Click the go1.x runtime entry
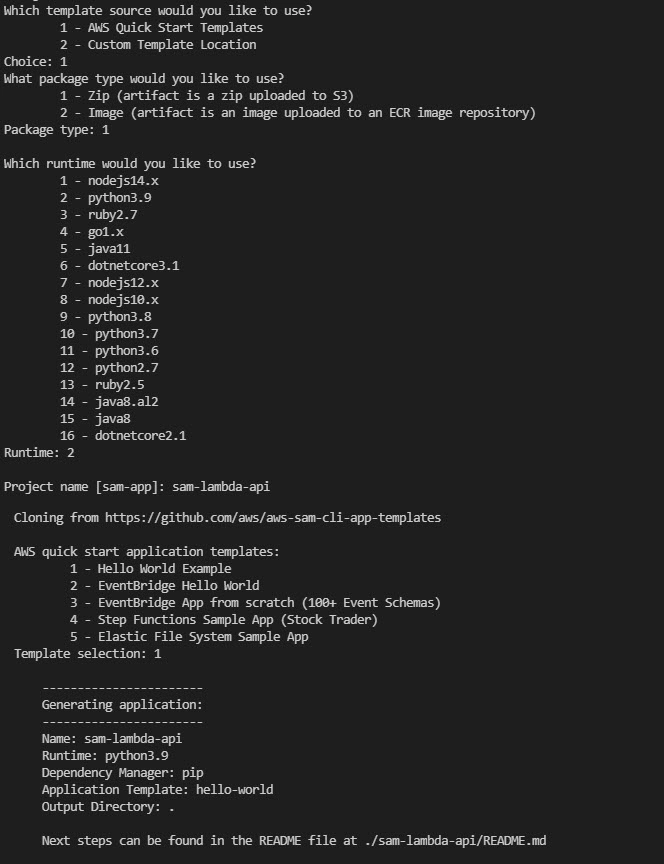Image resolution: width=664 pixels, height=864 pixels. (91, 232)
